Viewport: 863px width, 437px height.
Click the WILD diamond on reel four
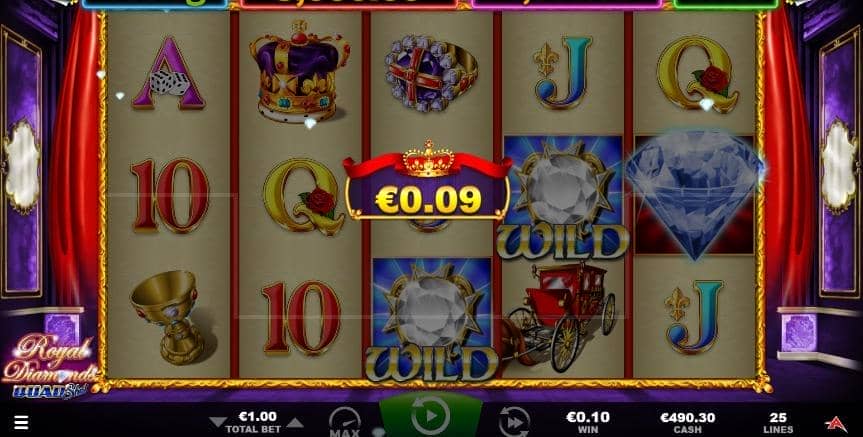(563, 197)
